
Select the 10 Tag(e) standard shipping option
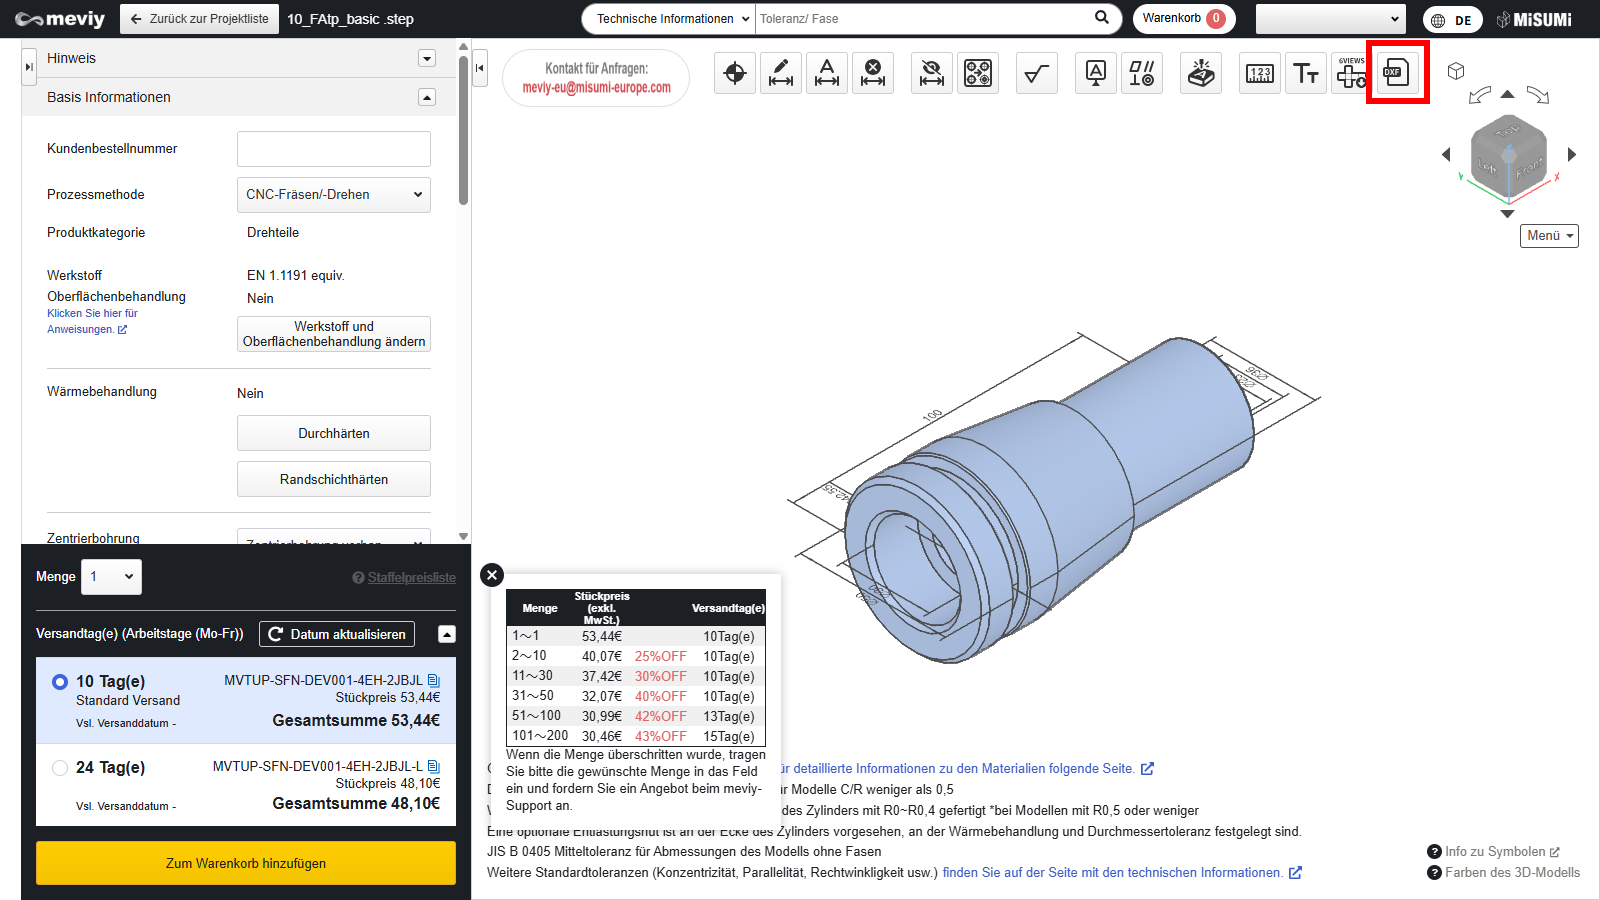60,682
